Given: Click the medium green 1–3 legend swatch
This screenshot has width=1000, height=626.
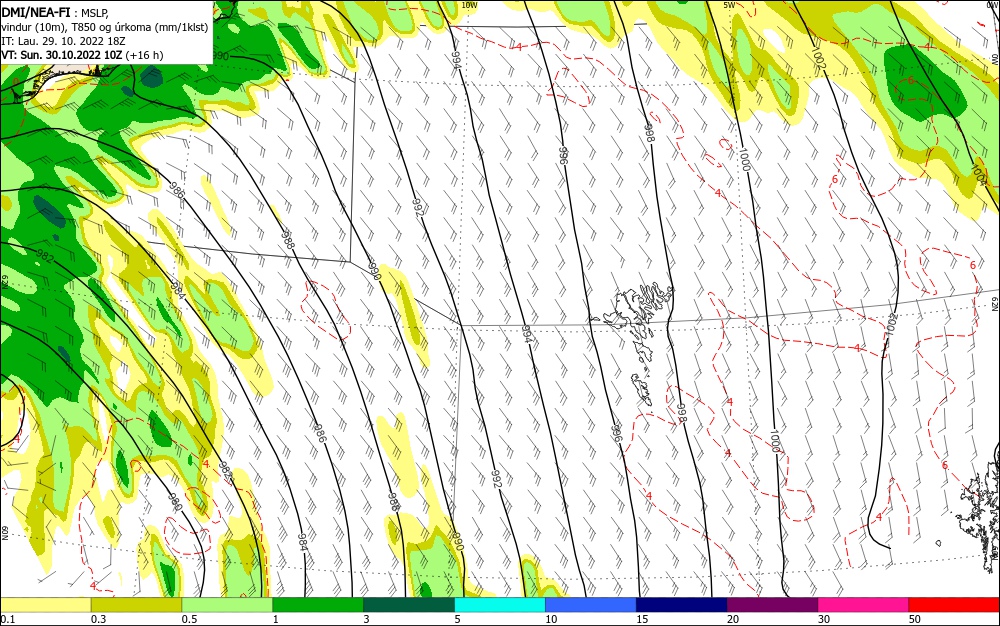Looking at the screenshot, I should (318, 605).
